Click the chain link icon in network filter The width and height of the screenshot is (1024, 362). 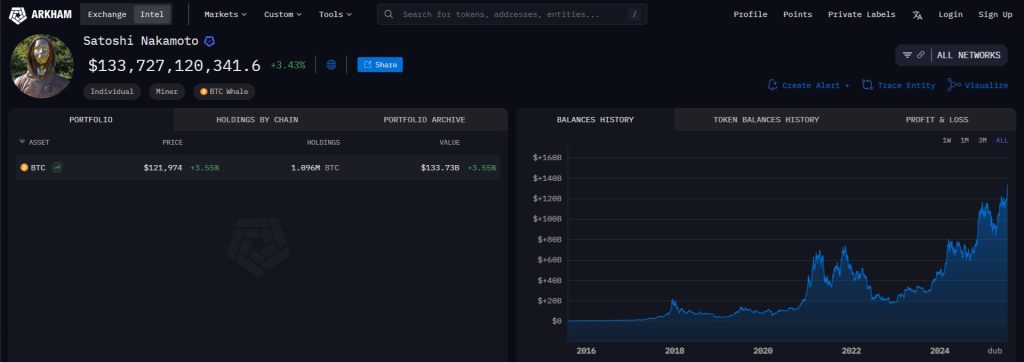(921, 55)
